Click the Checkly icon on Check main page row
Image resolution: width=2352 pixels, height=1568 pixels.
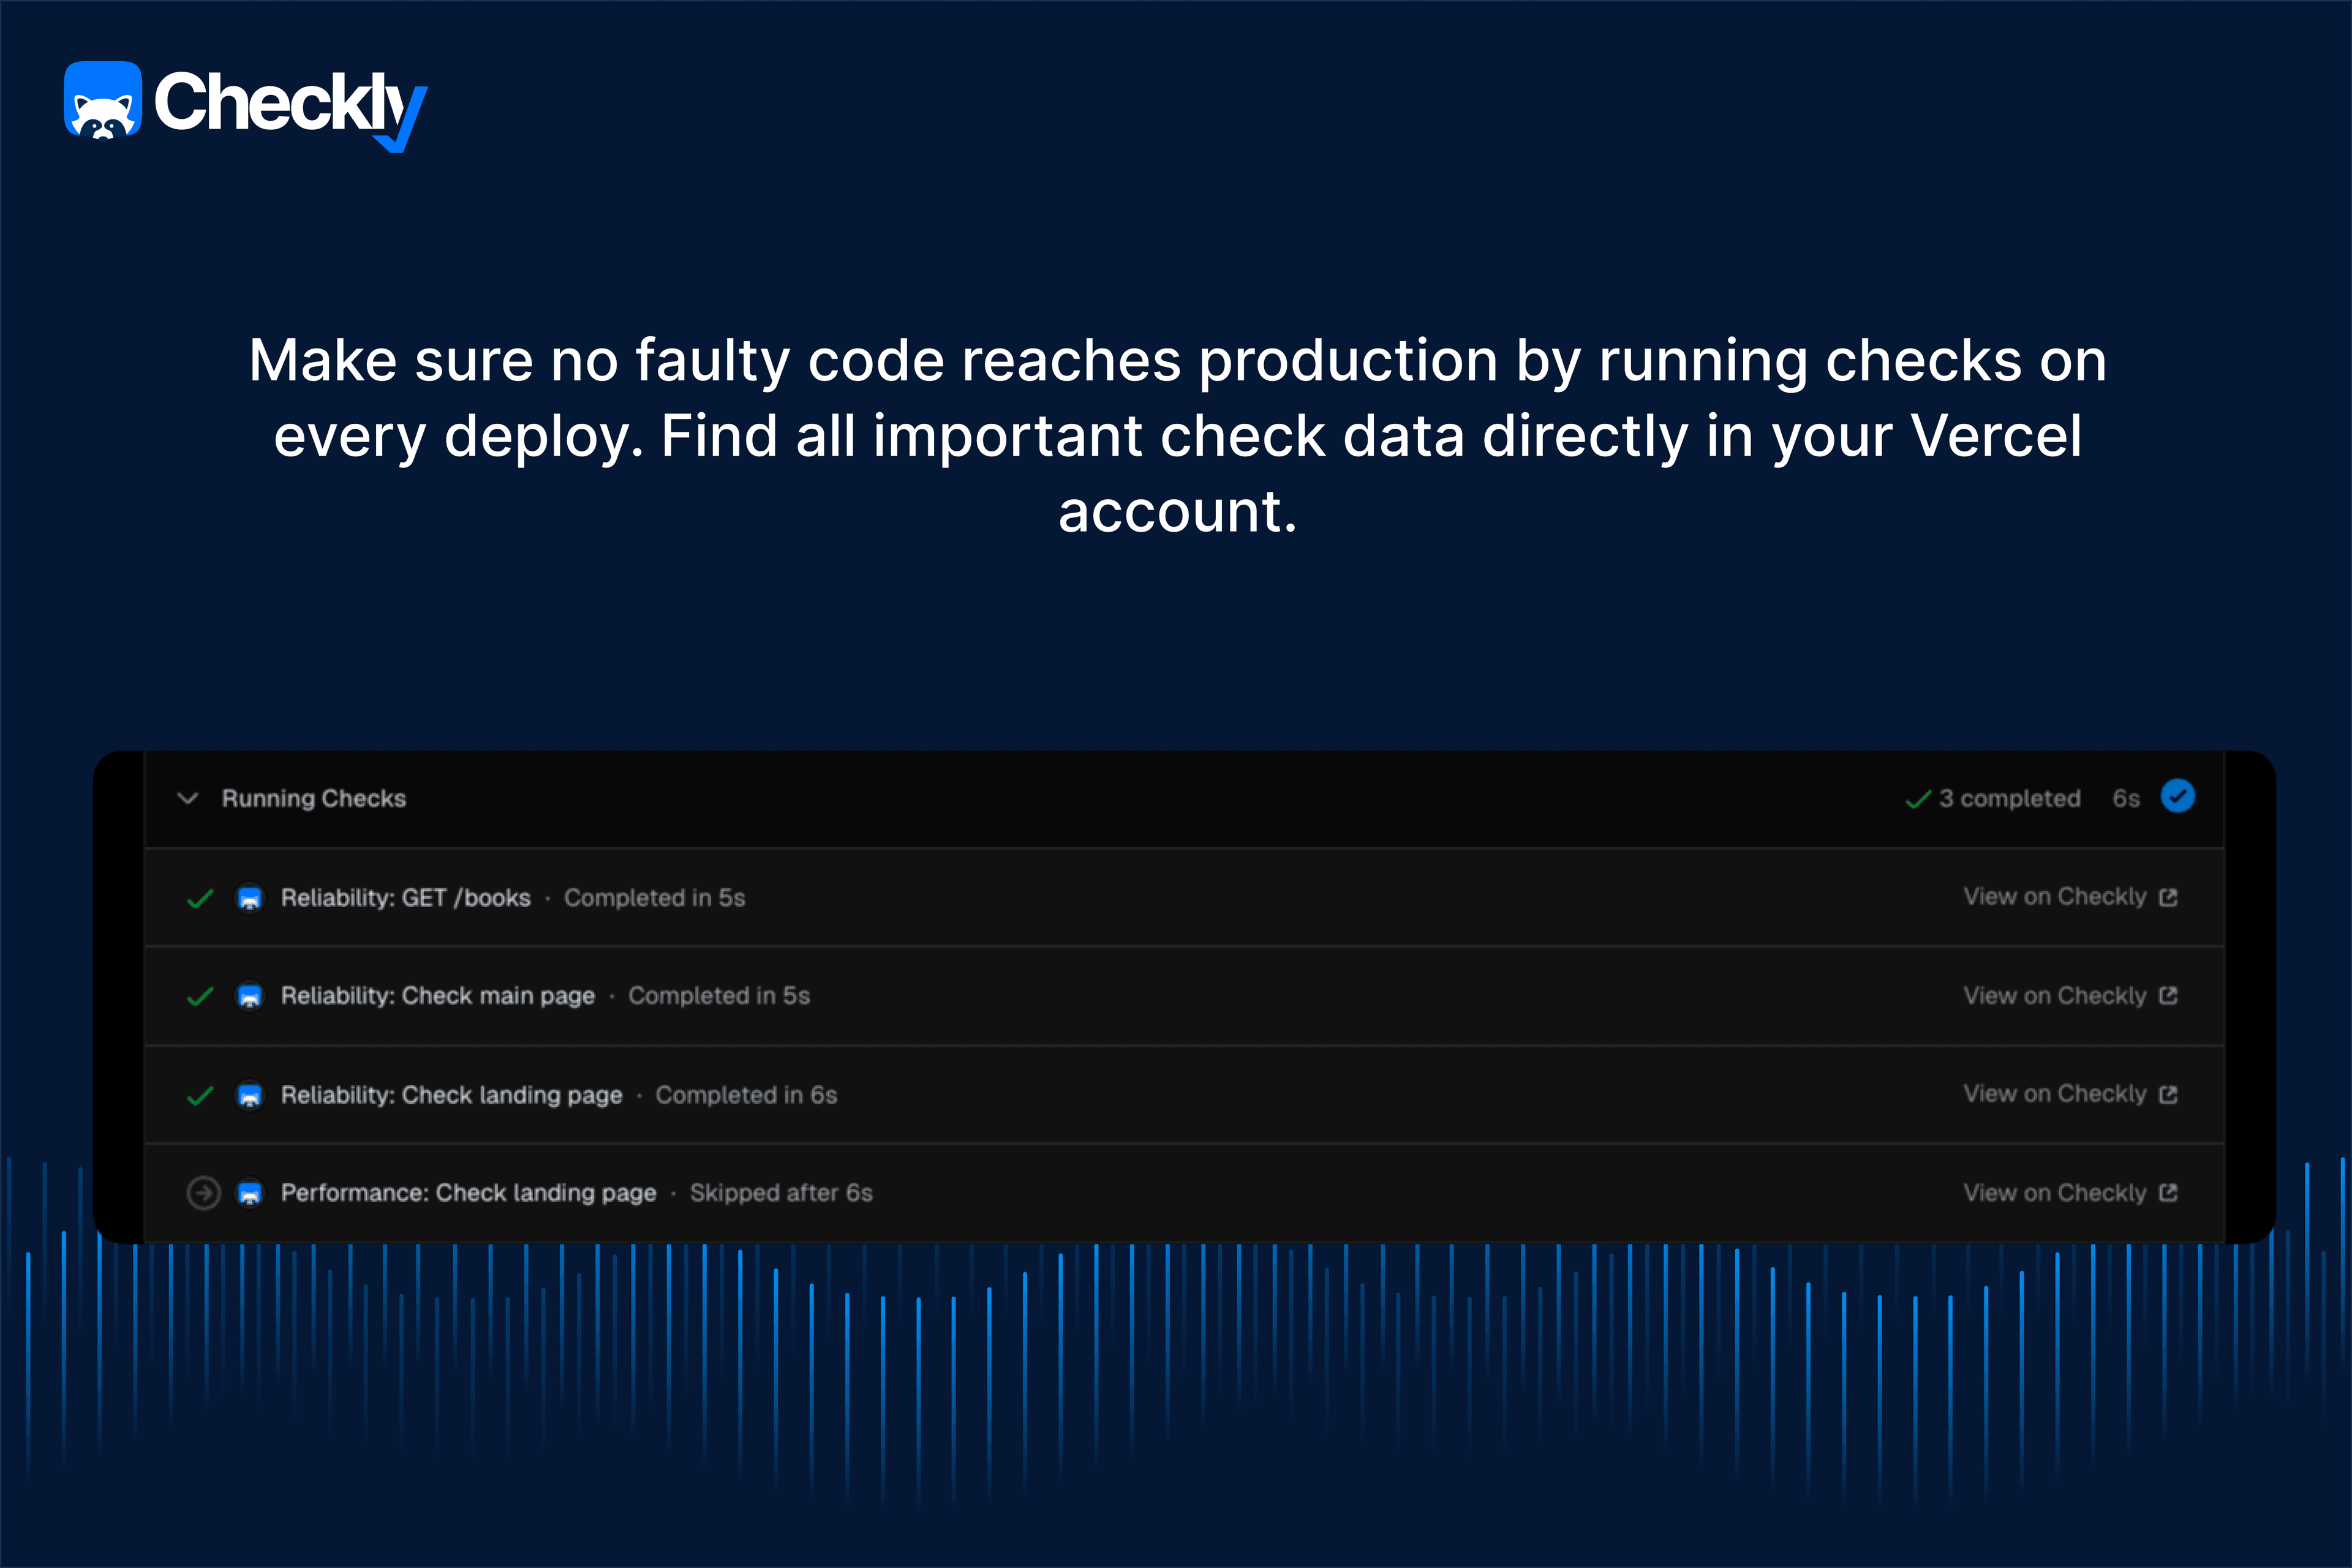click(x=250, y=996)
